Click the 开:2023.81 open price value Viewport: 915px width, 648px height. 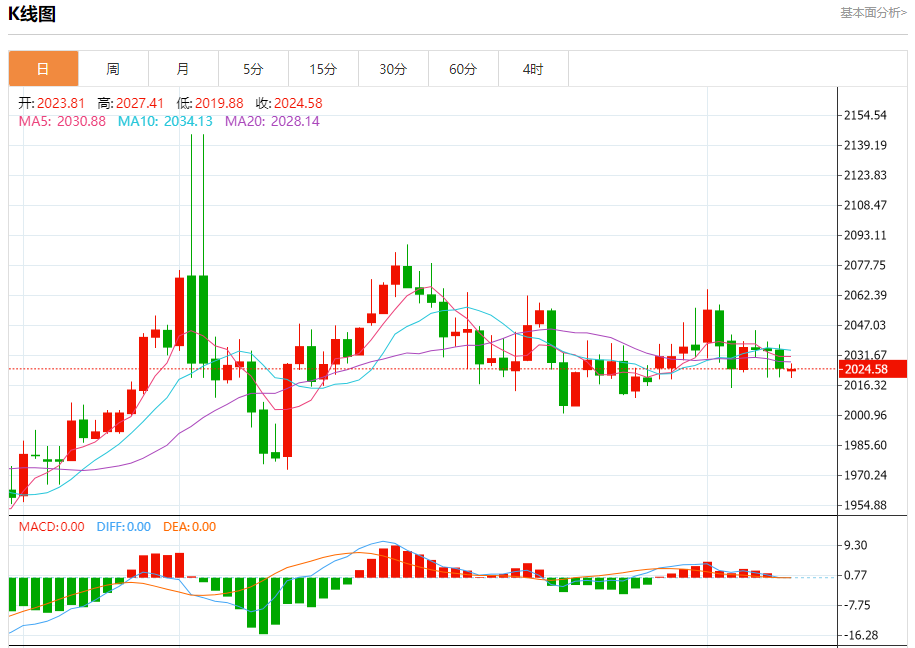51,103
